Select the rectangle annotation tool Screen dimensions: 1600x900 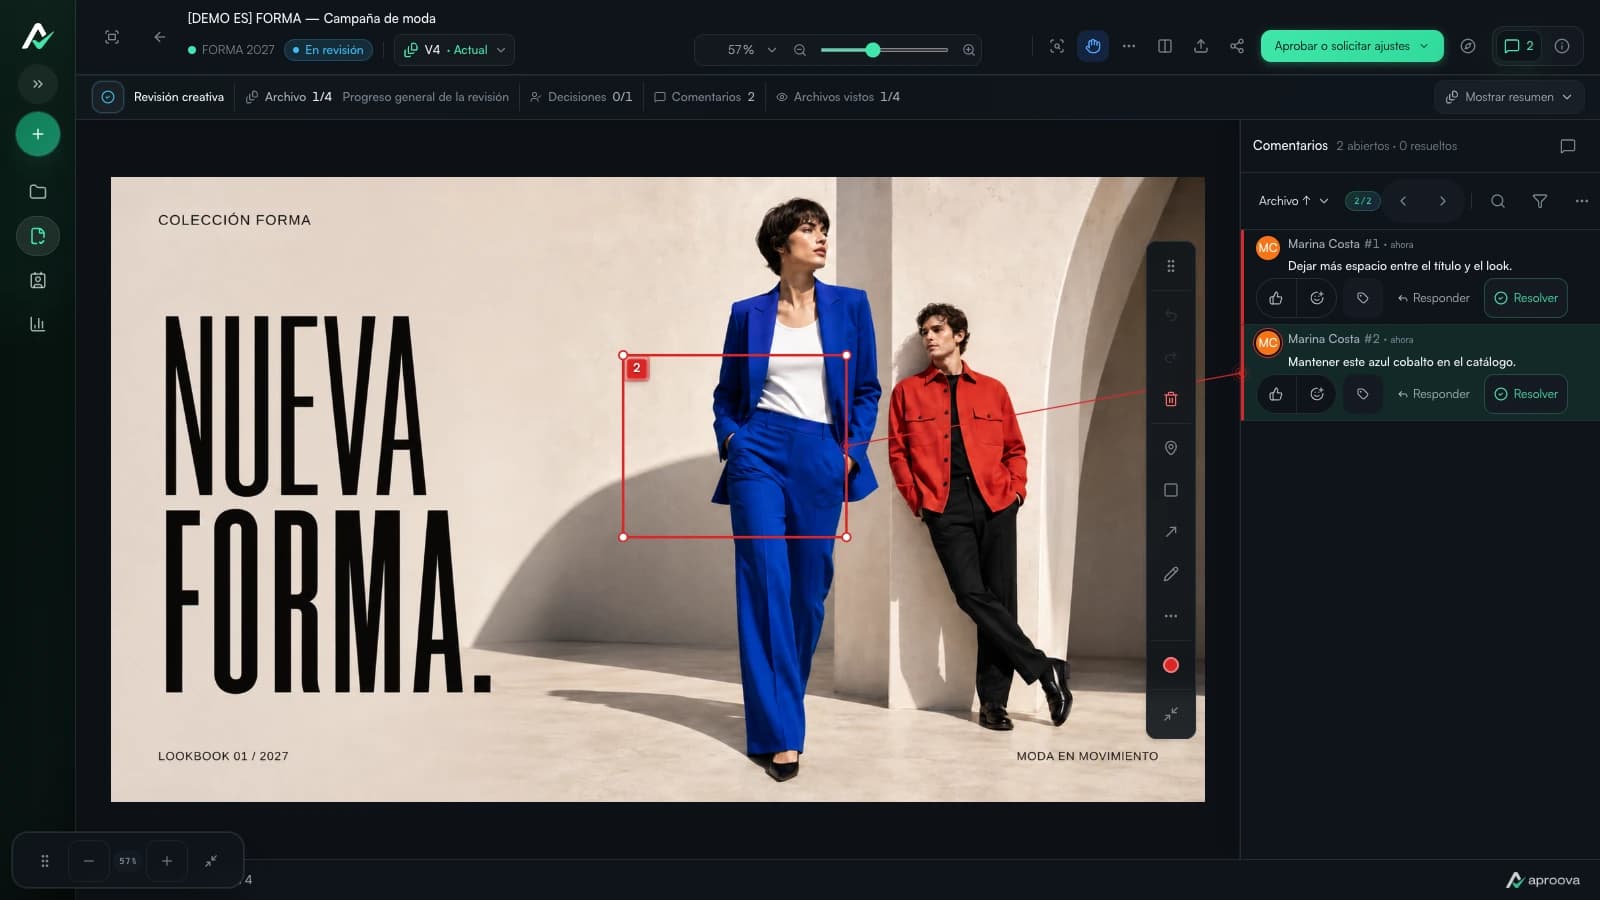1171,490
